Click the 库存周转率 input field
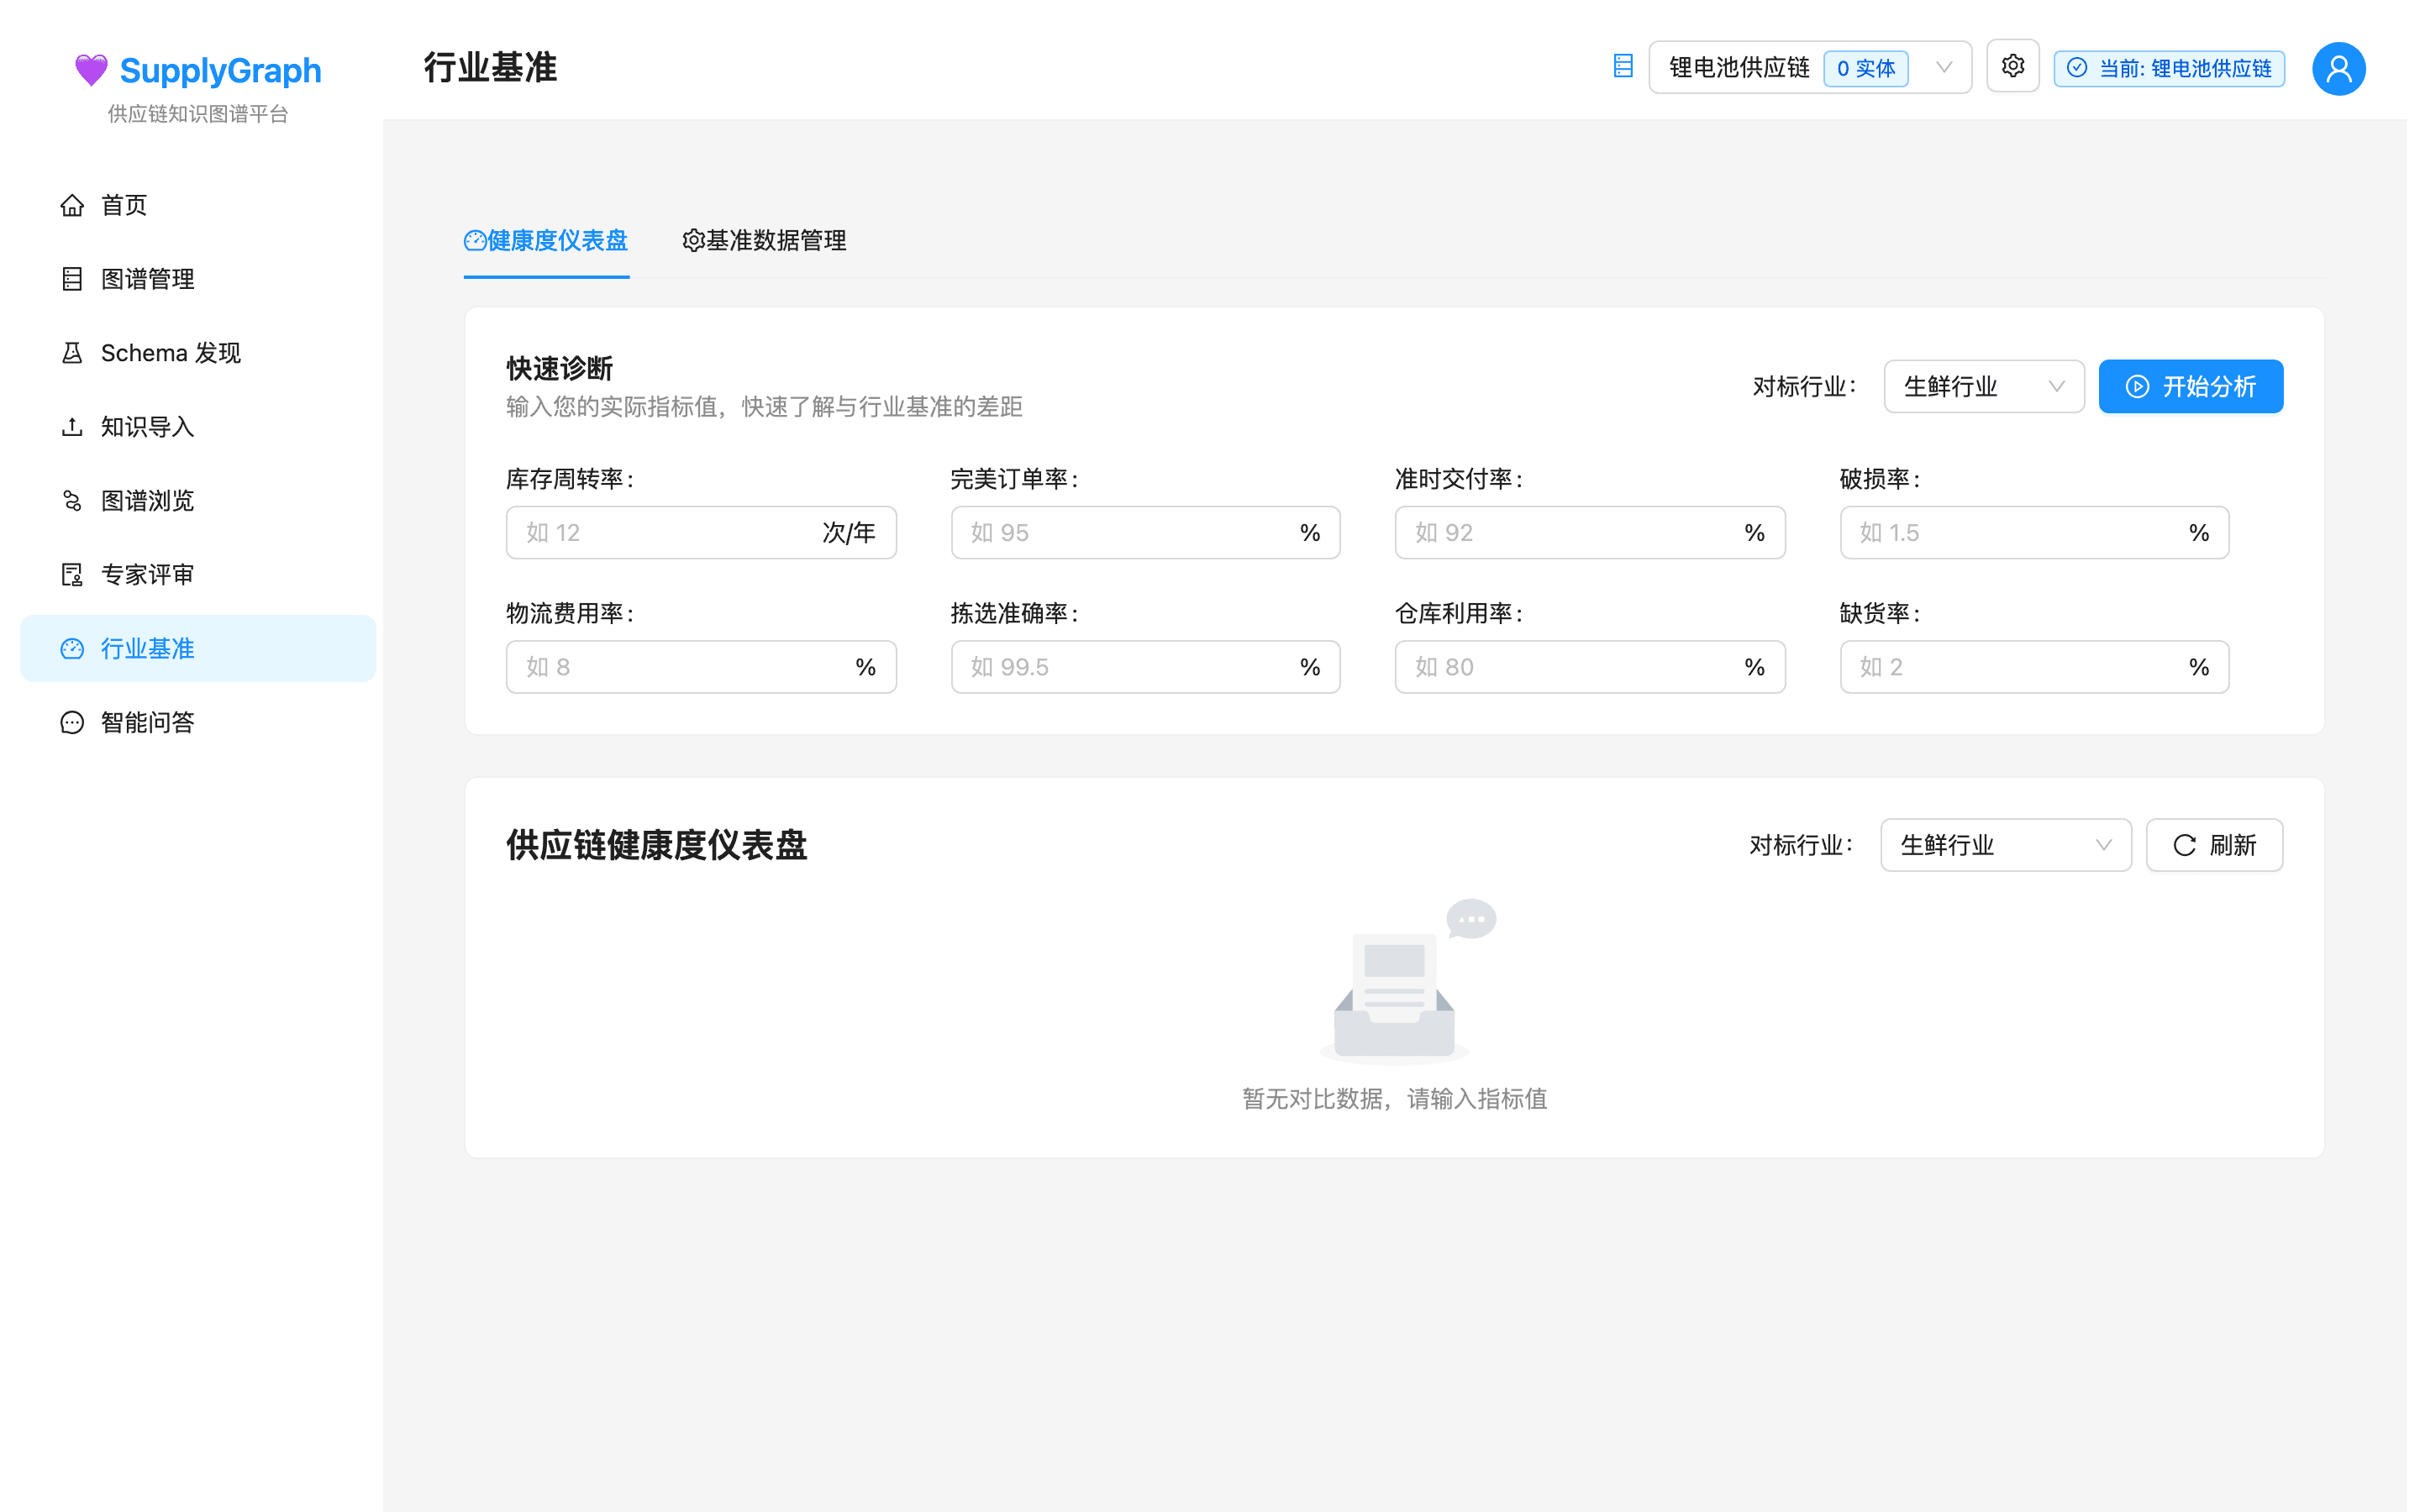Viewport: 2420px width, 1512px height. [660, 532]
